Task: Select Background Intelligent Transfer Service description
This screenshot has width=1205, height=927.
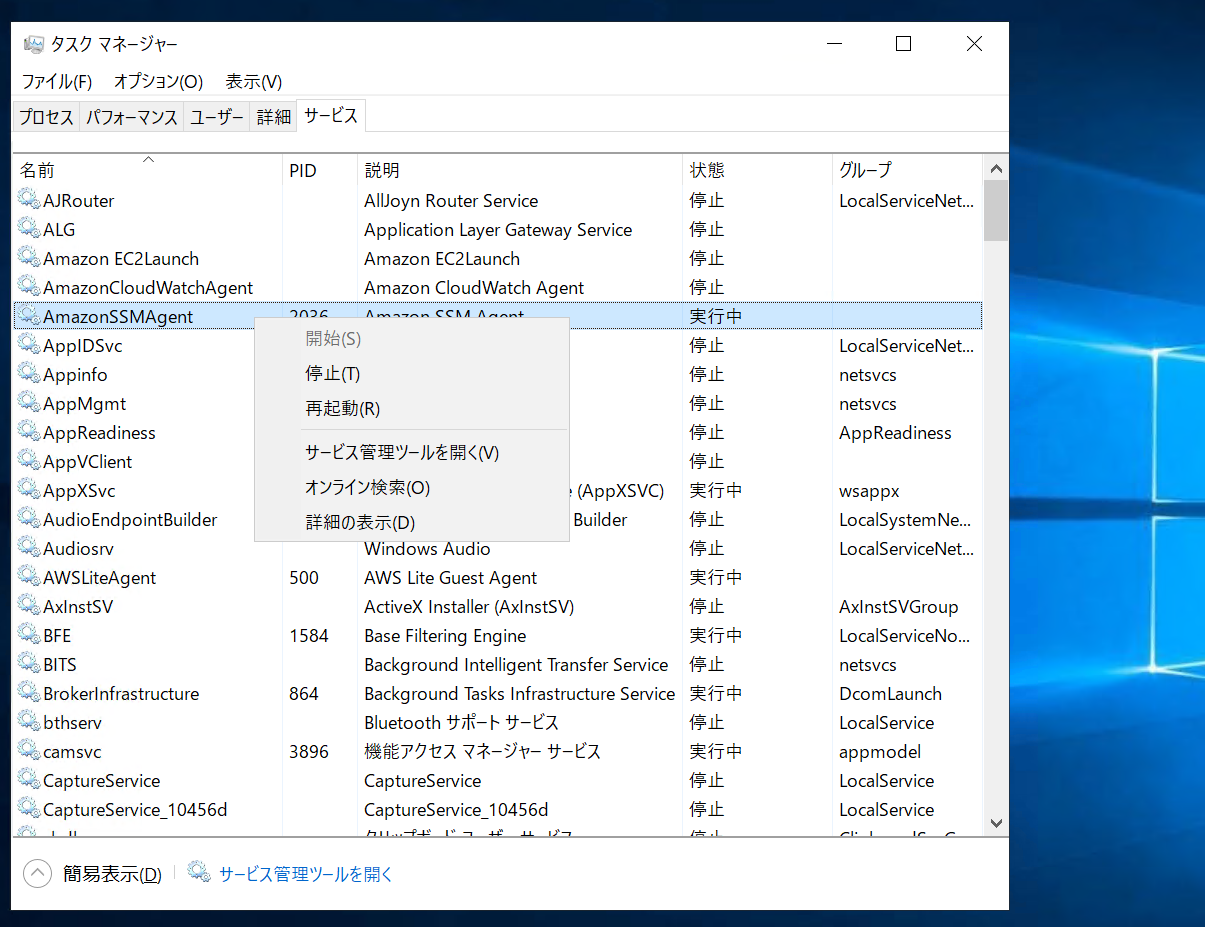Action: 516,664
